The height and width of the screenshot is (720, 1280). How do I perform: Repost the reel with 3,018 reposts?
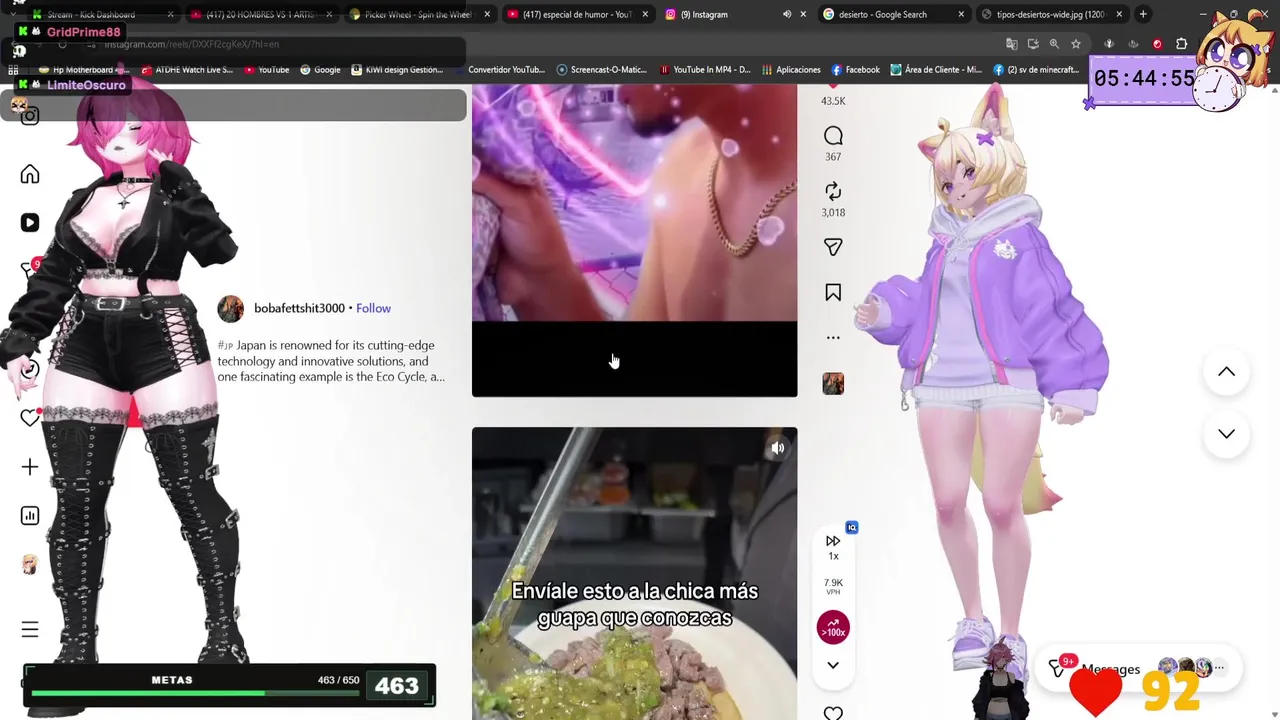click(833, 191)
